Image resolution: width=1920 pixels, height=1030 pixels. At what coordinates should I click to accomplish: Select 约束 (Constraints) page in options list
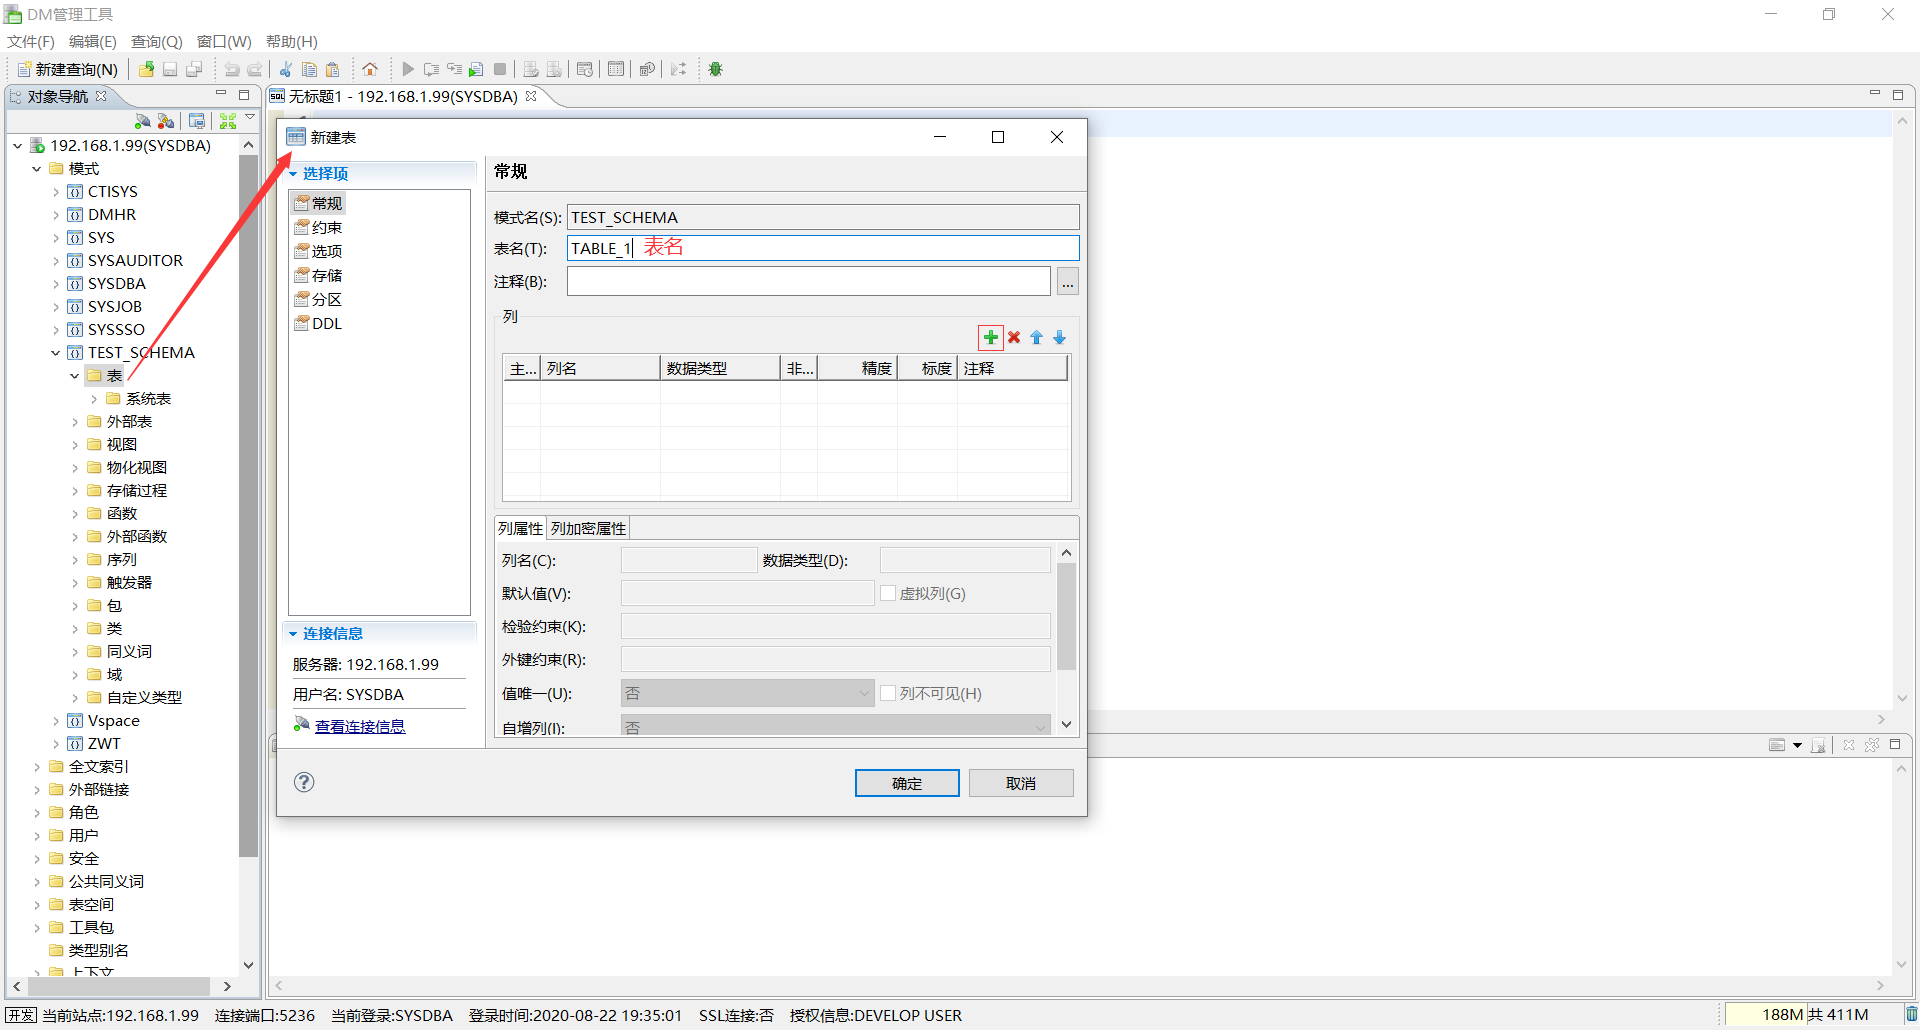coord(319,227)
